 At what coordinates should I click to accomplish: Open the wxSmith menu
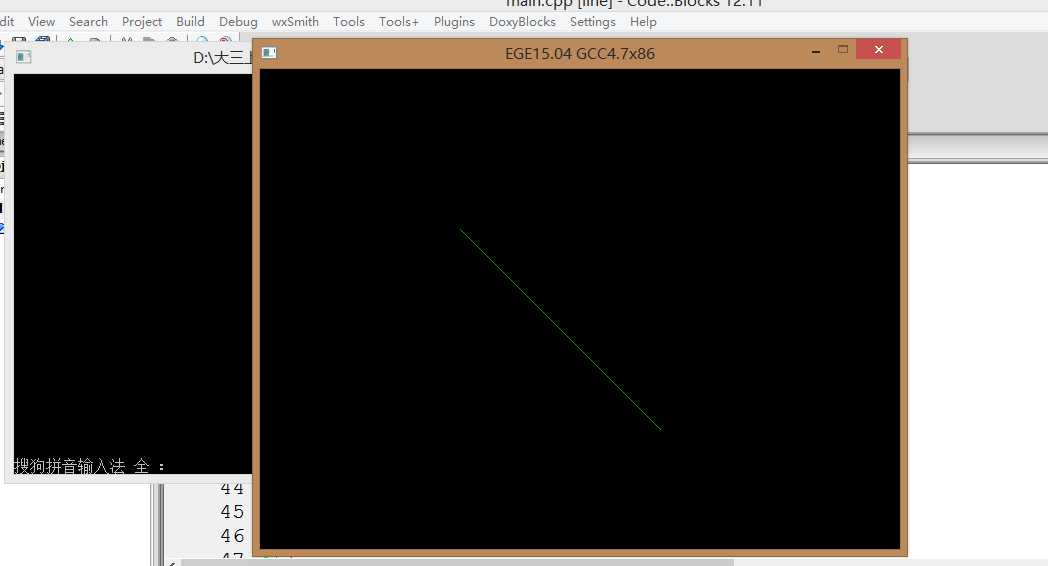(295, 22)
